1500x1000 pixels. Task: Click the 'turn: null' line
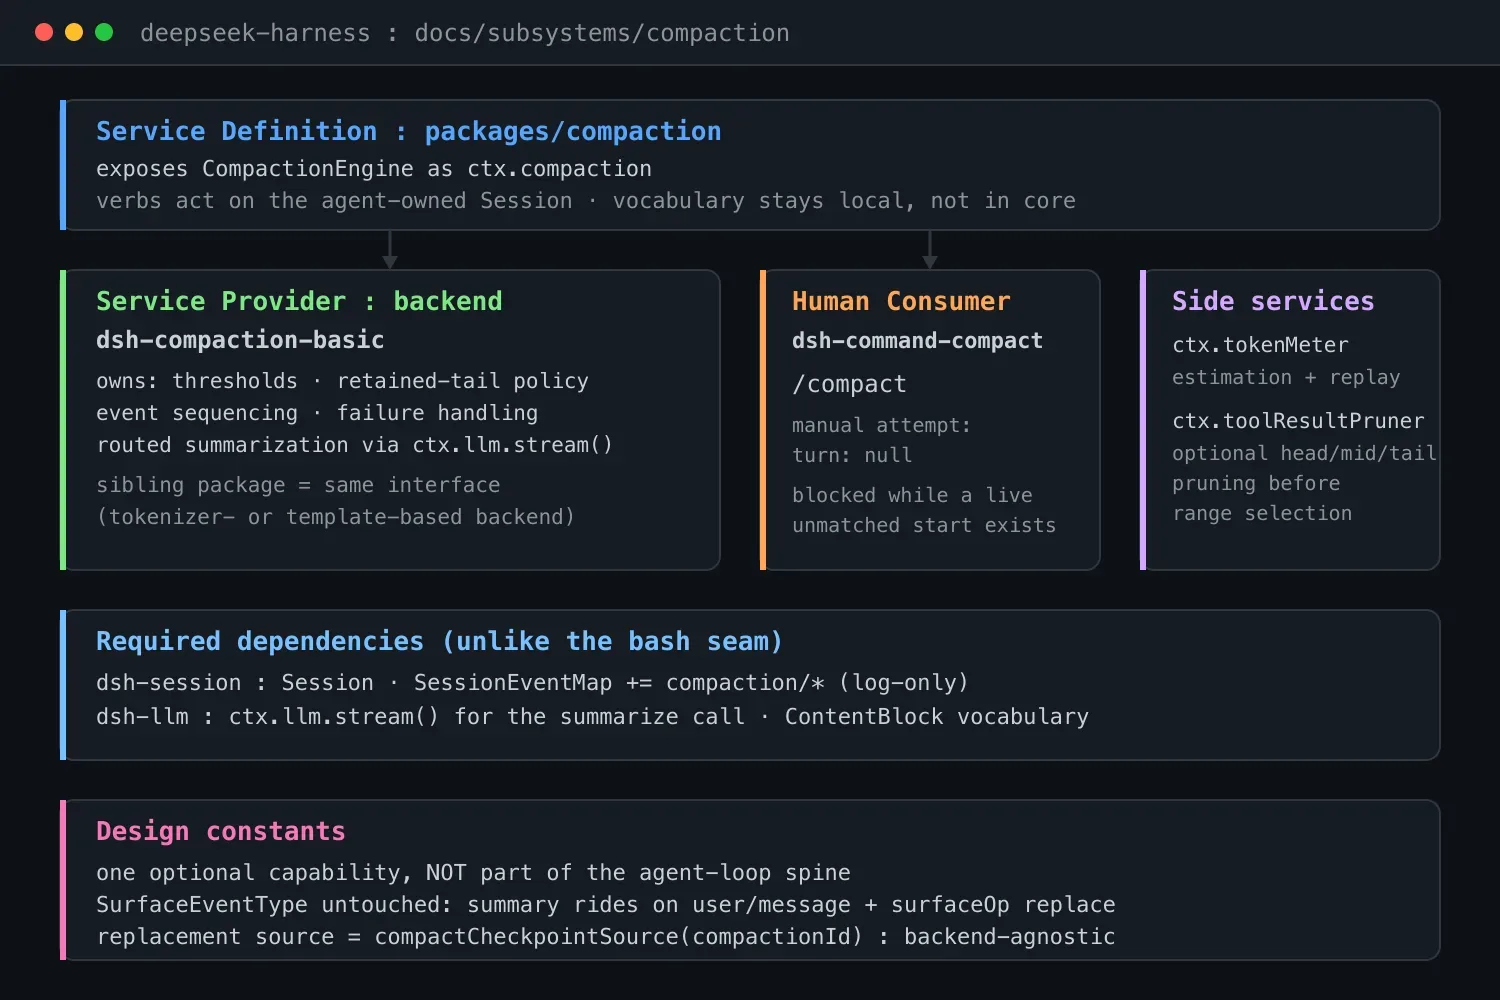click(x=852, y=455)
